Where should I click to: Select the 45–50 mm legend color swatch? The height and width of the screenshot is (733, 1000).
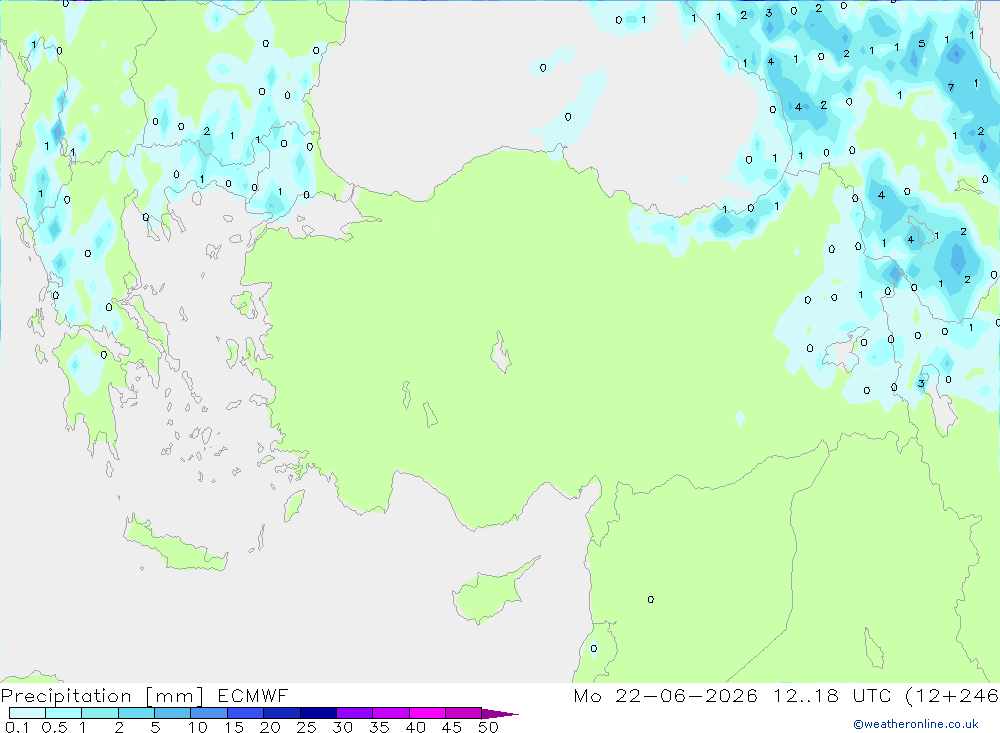(464, 713)
